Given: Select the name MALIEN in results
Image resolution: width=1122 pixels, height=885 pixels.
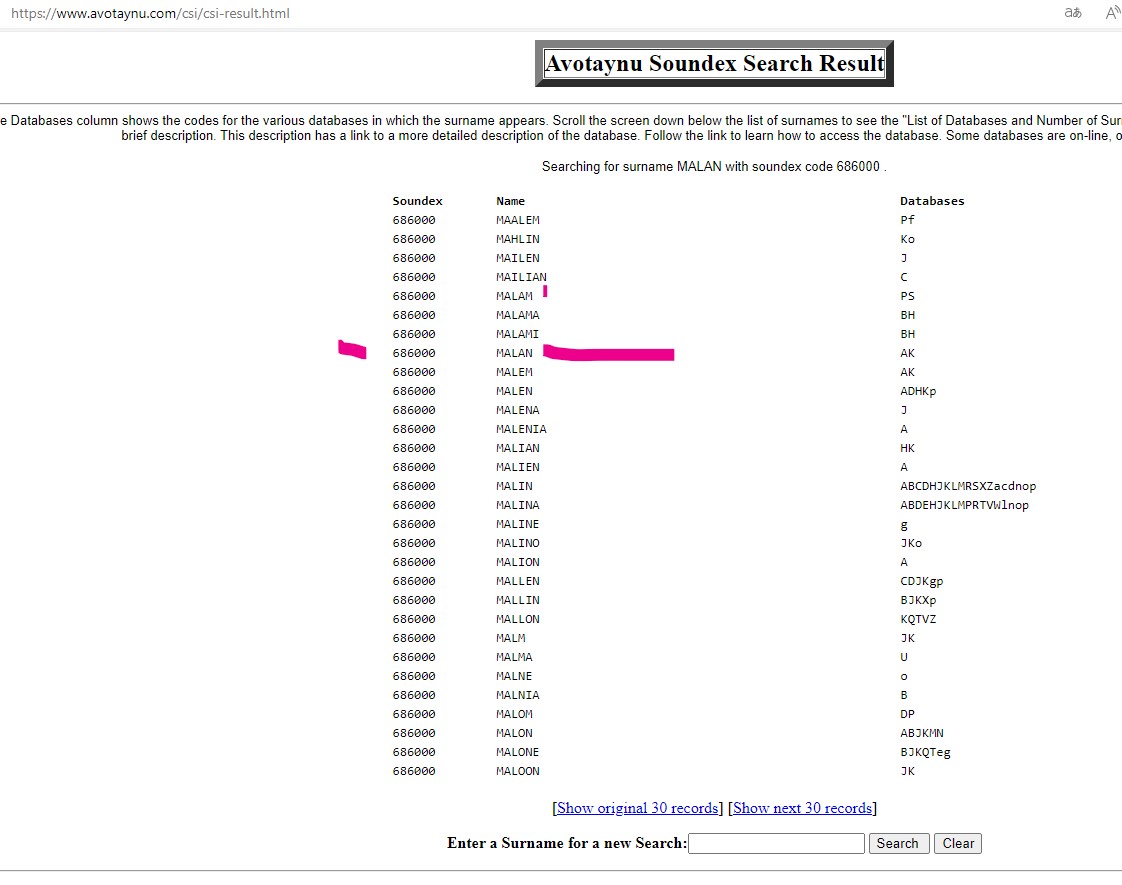Looking at the screenshot, I should (x=517, y=467).
